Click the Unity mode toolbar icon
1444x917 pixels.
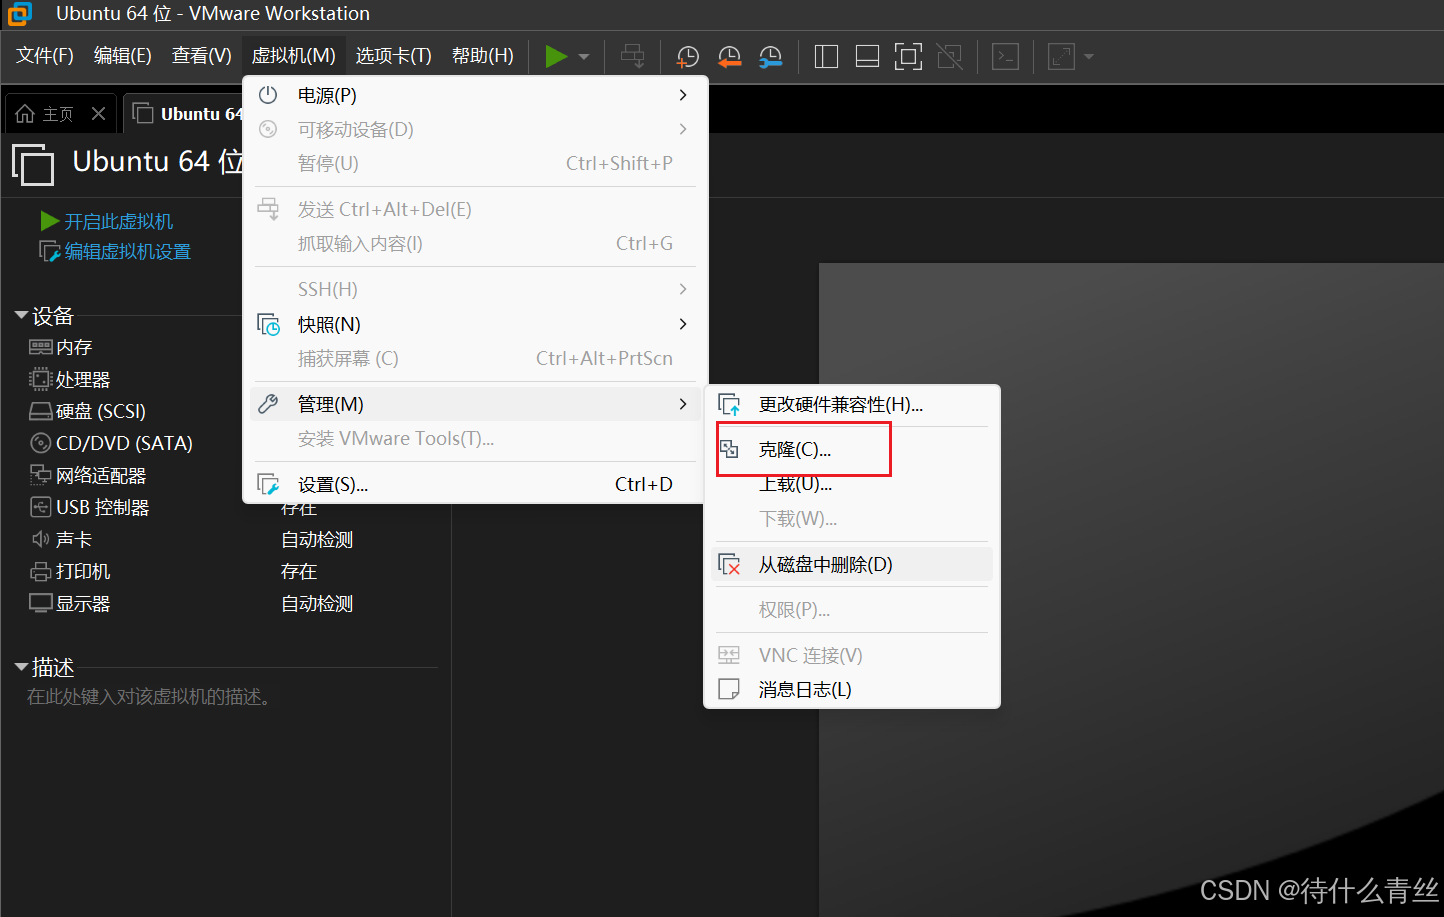[949, 56]
